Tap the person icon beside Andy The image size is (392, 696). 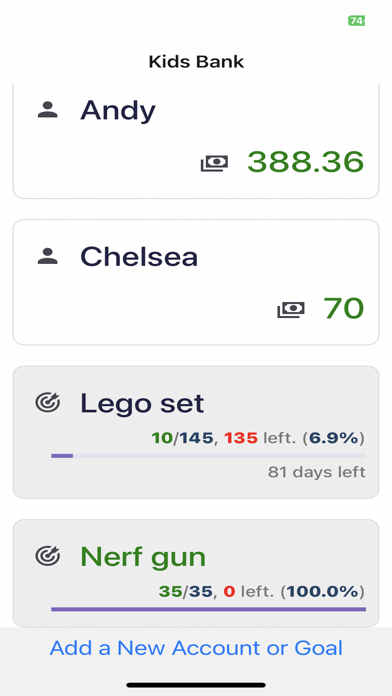48,110
